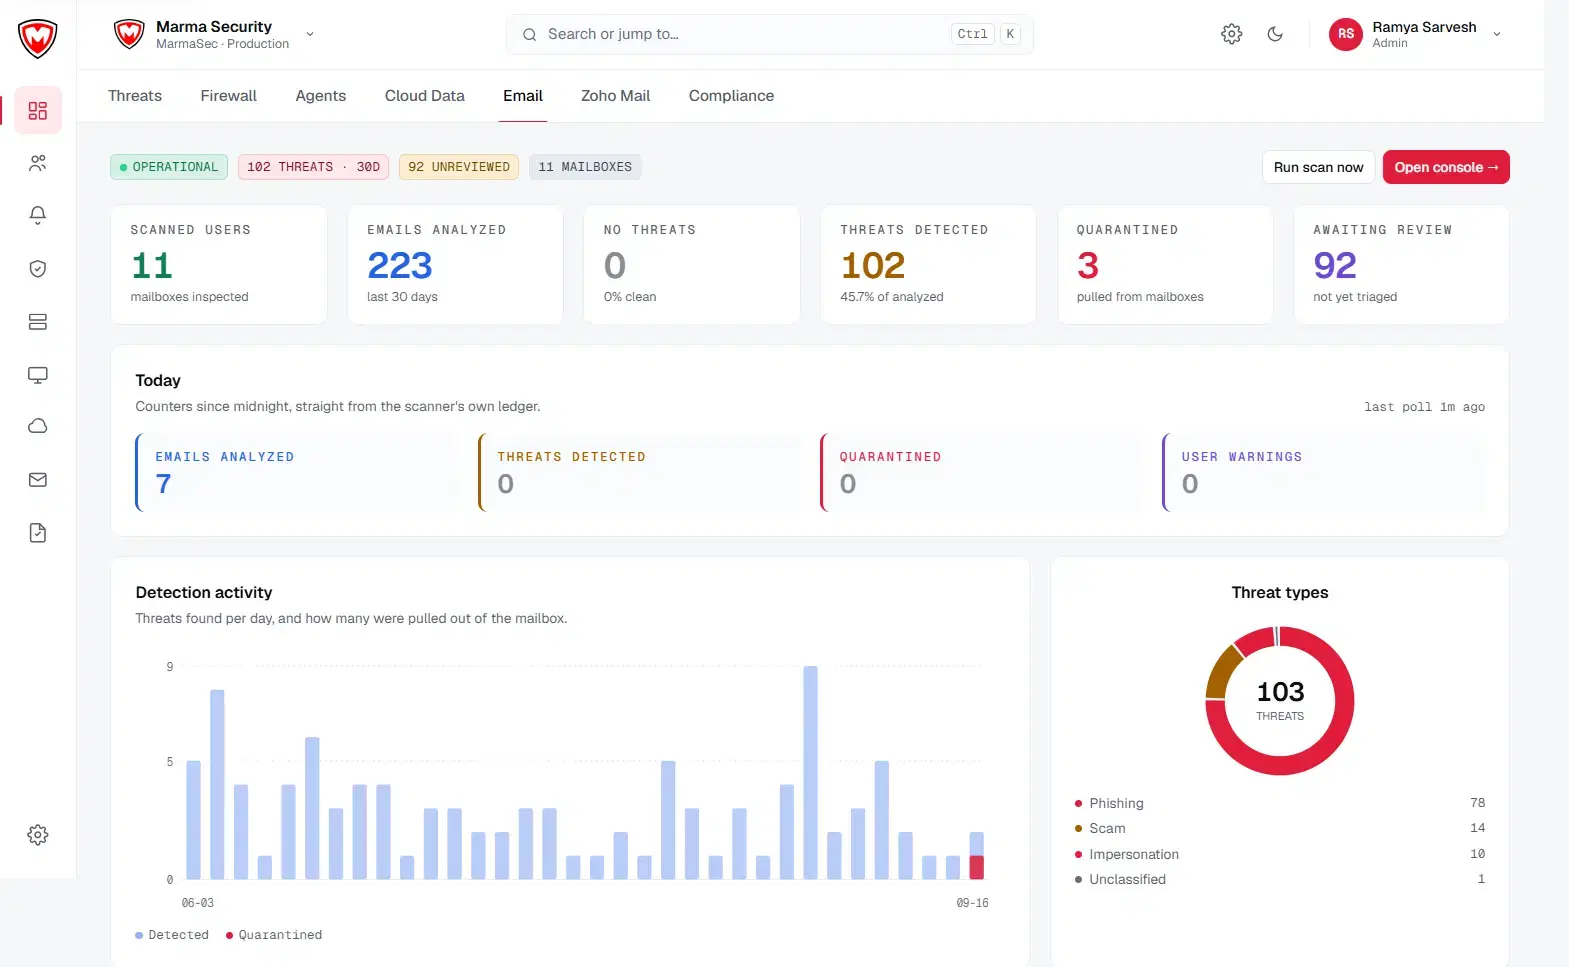Viewport: 1569px width, 967px height.
Task: Click the Awaiting Review value 92
Action: [1335, 265]
